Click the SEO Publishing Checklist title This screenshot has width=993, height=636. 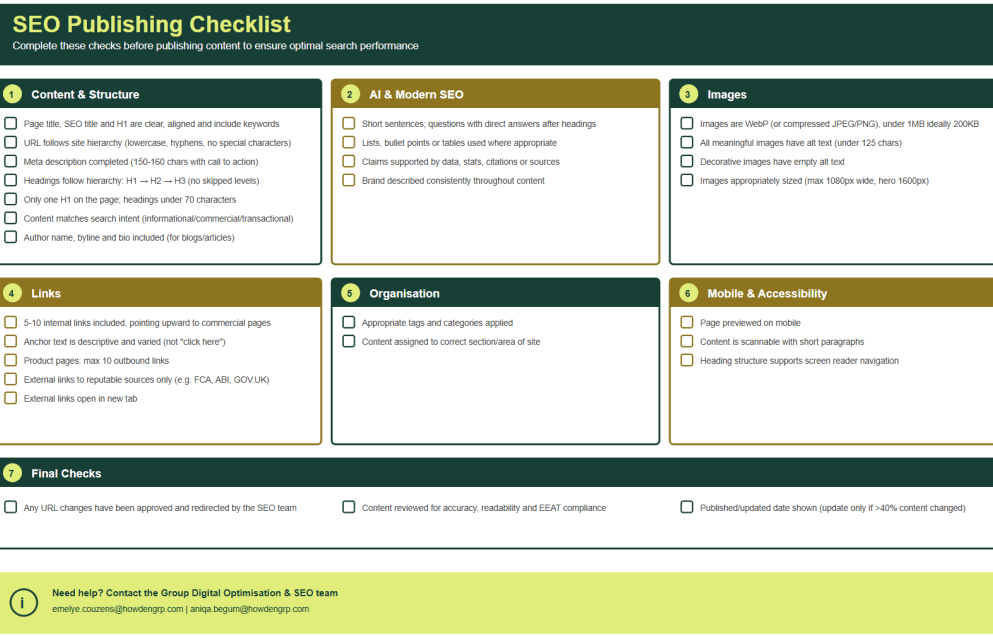152,24
